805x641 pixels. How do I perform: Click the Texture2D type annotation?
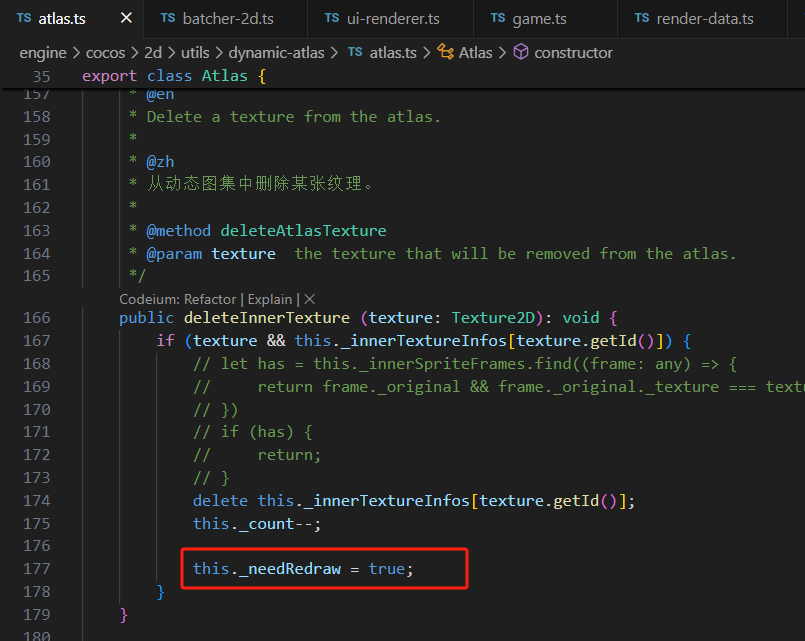493,318
